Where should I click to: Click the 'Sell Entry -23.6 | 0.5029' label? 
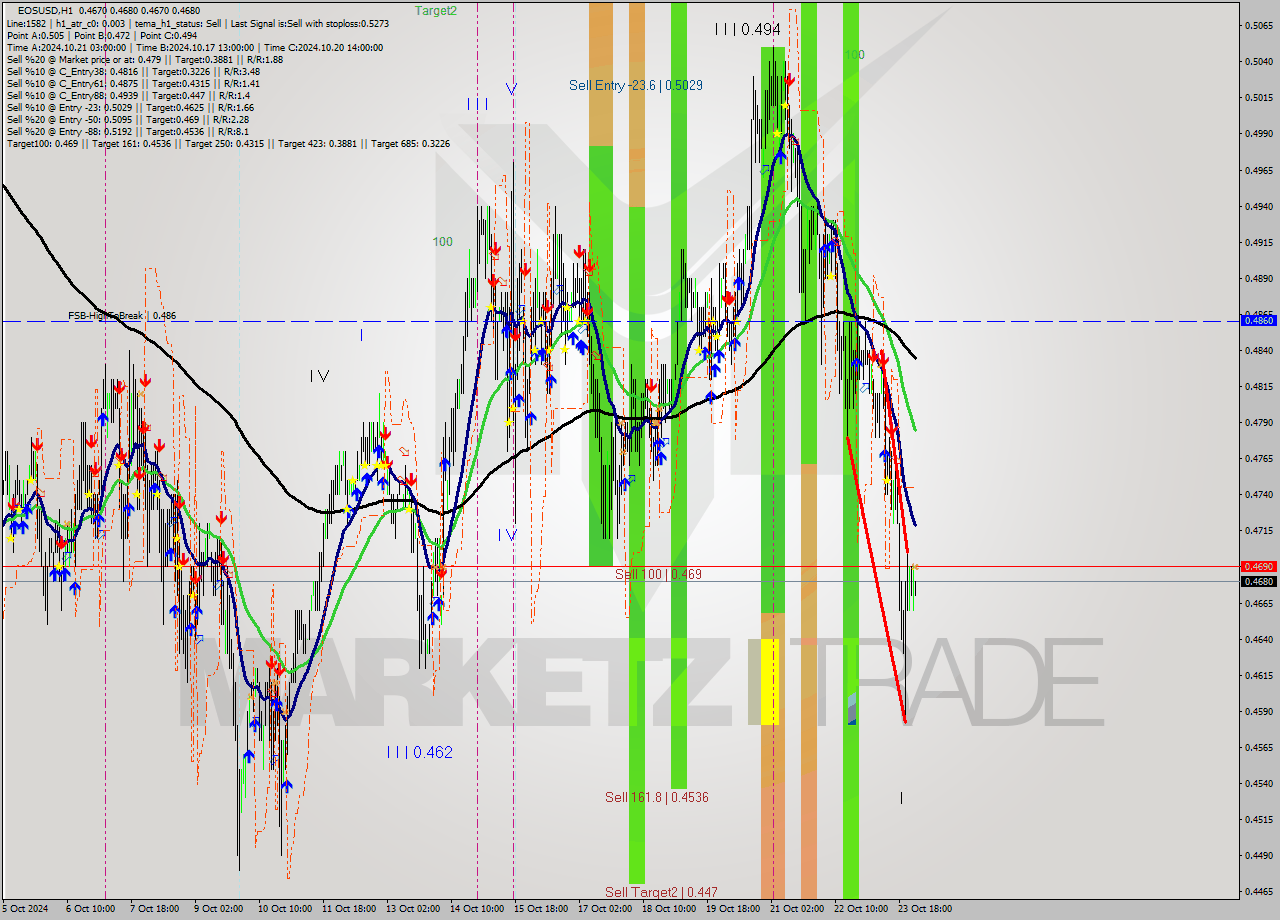[x=635, y=85]
